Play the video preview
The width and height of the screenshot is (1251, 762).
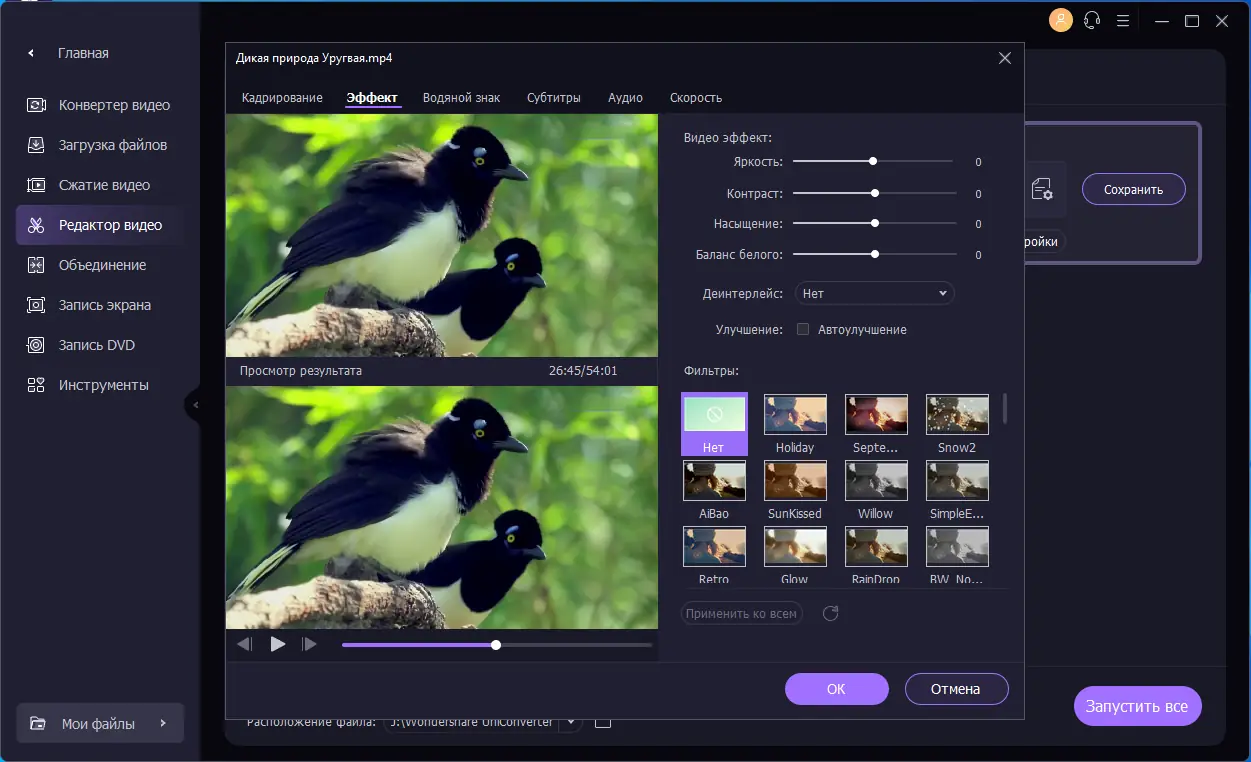(x=278, y=644)
